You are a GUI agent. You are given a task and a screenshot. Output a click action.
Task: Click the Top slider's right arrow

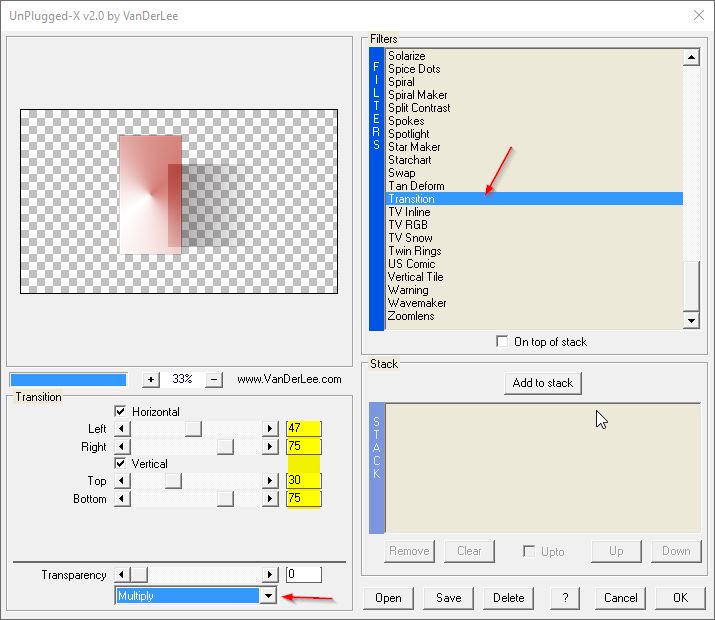[x=270, y=481]
